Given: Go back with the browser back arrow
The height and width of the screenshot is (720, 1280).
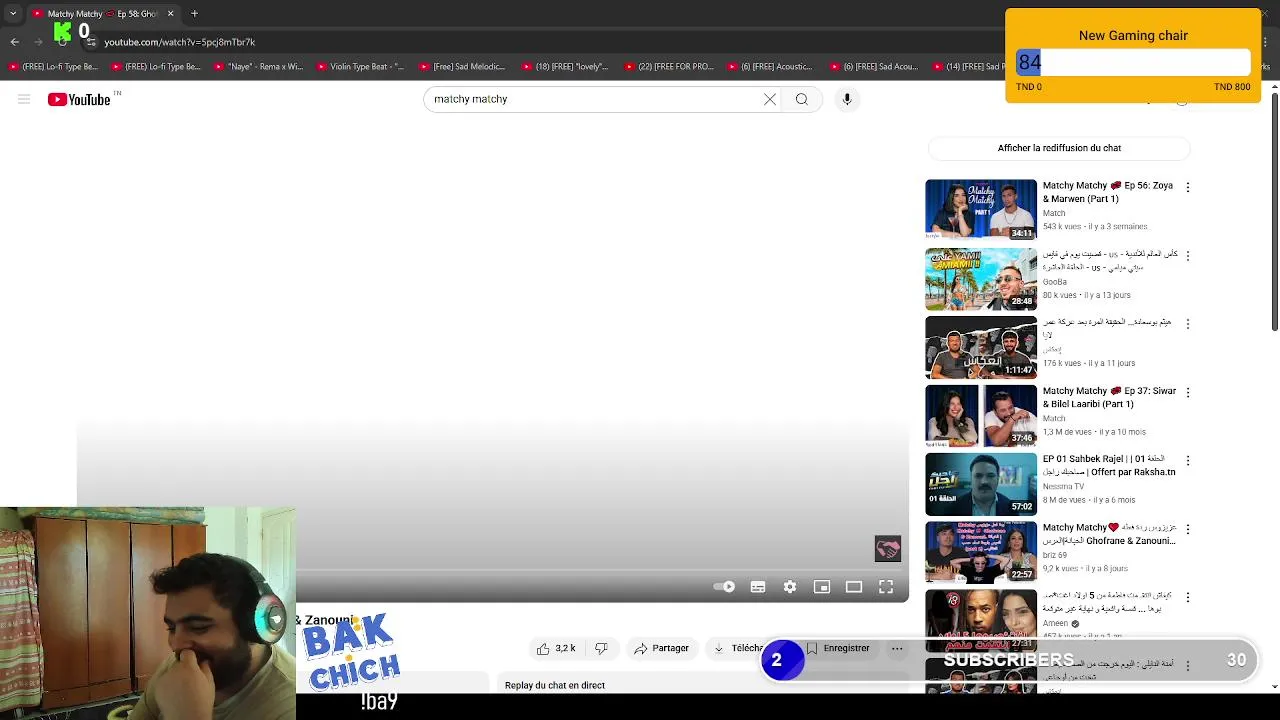Looking at the screenshot, I should 15,42.
